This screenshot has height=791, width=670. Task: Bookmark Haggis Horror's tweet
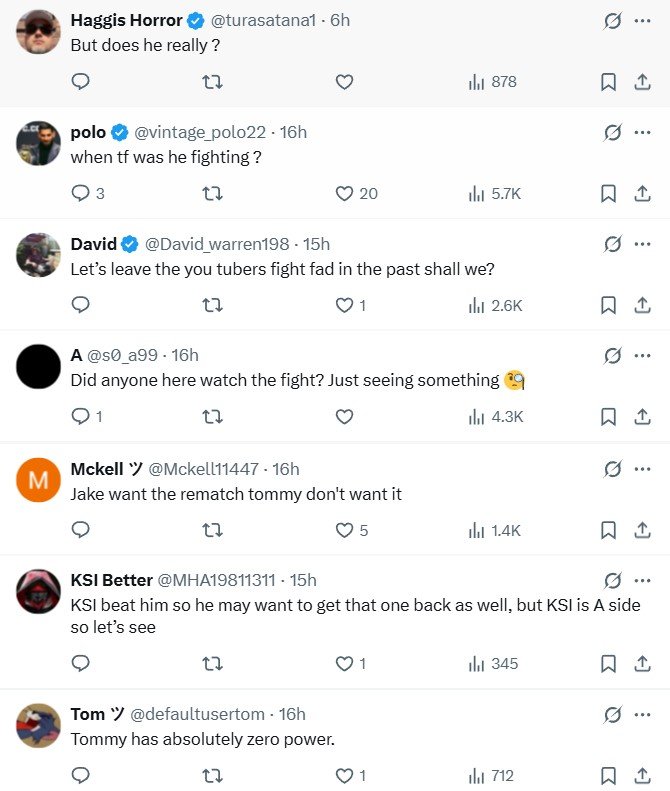coord(608,82)
